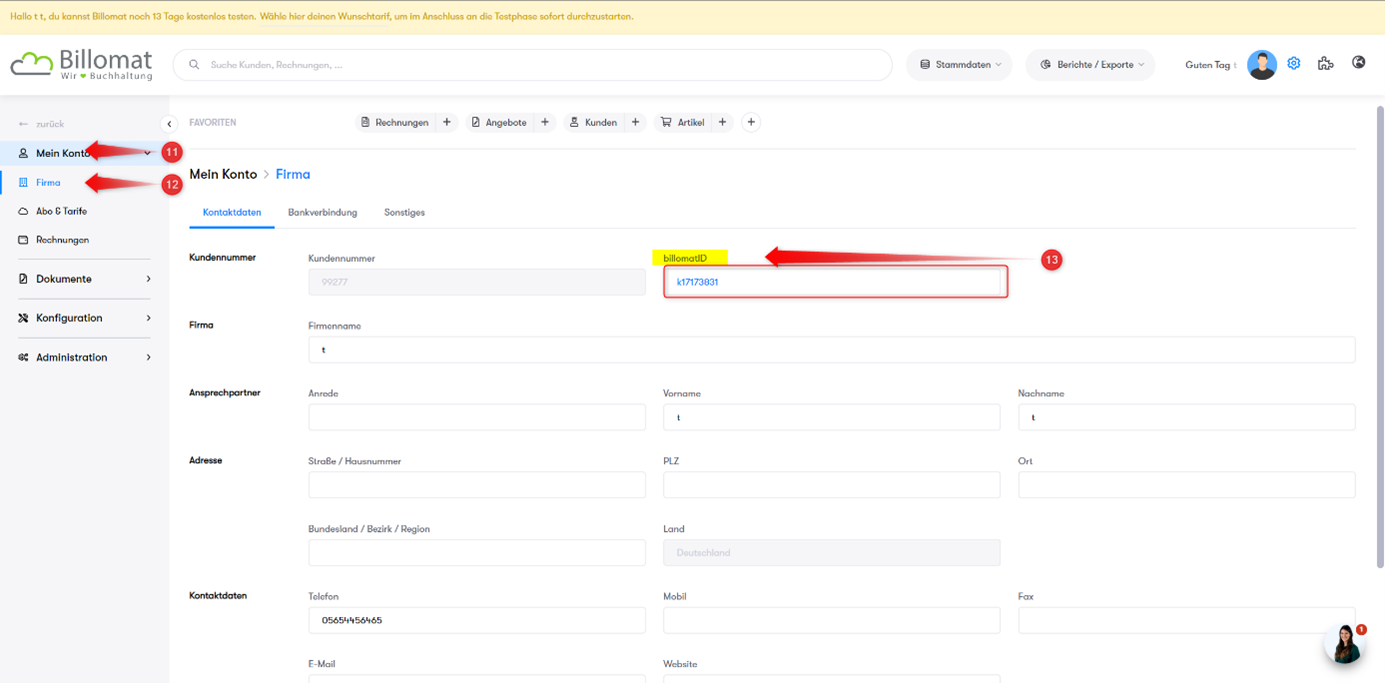Viewport: 1385px width, 683px height.
Task: Add a new favorite with the last plus button
Action: pyautogui.click(x=751, y=122)
